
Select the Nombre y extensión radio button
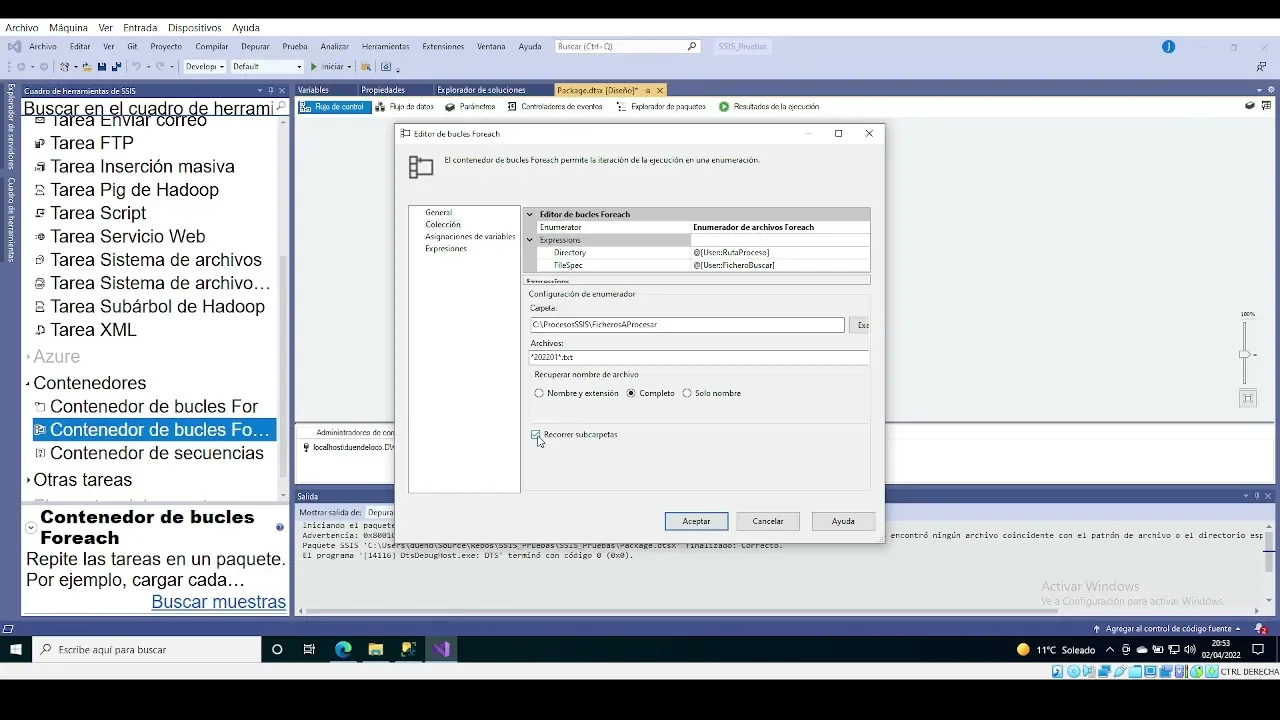click(x=539, y=393)
